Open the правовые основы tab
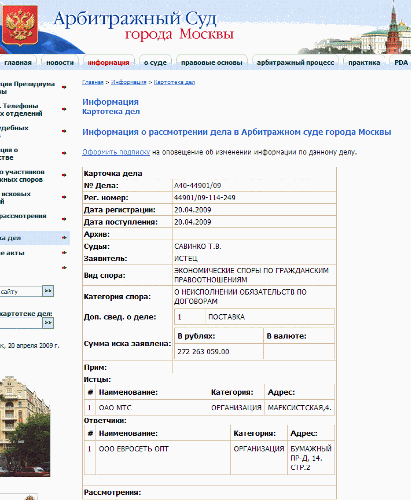The image size is (411, 500). tap(212, 63)
